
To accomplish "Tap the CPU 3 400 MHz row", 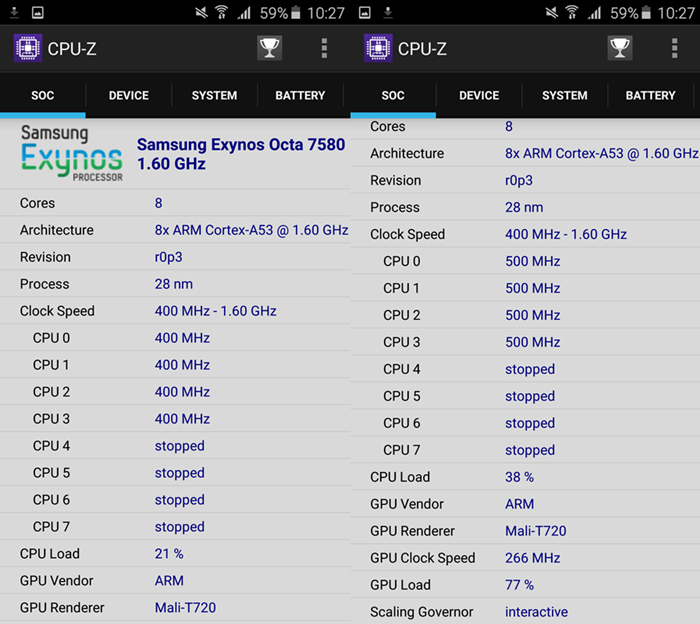I will (175, 419).
